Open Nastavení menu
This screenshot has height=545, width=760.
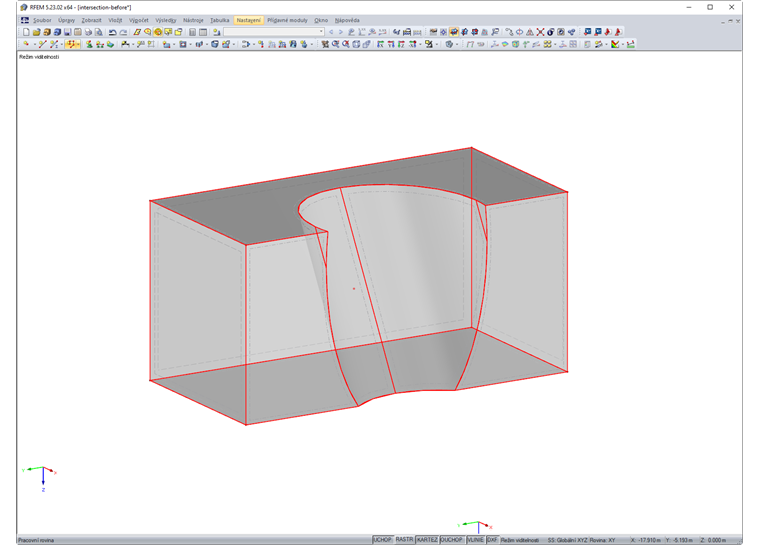249,20
